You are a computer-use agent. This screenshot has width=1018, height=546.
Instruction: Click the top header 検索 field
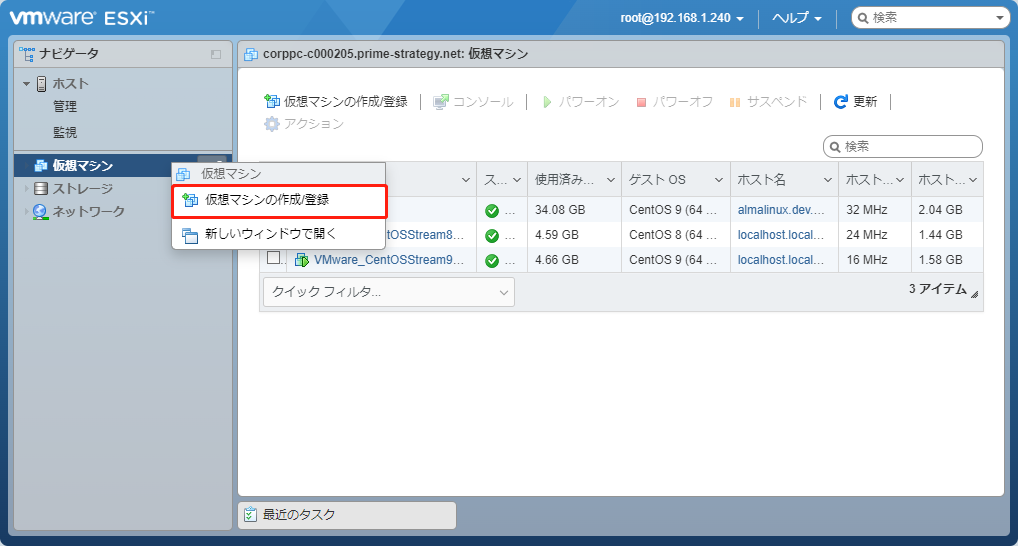pos(930,18)
